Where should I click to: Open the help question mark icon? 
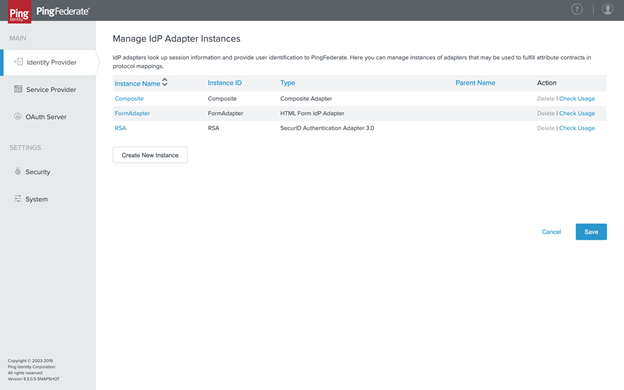click(577, 9)
